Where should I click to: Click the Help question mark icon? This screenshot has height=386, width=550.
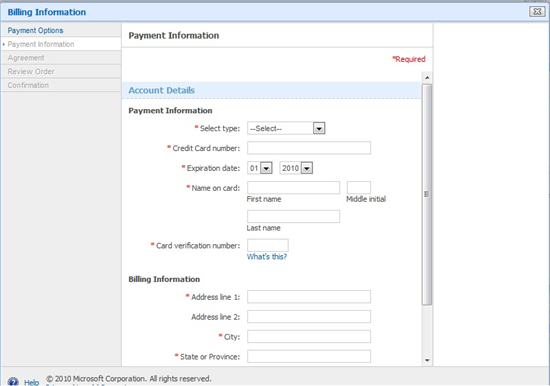tap(13, 382)
